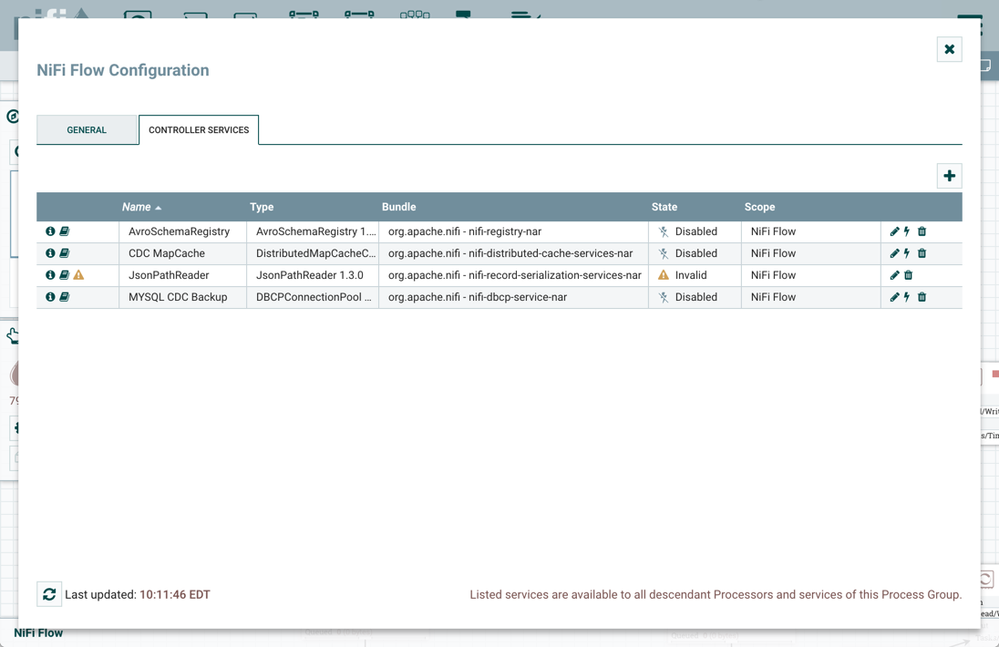999x647 pixels.
Task: Select the Controller Services tab
Action: pos(199,130)
